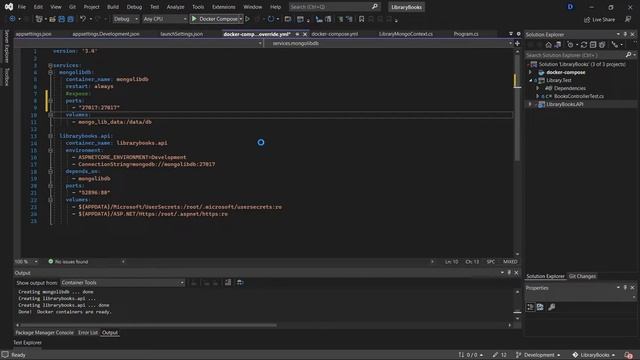Open the Docker Compose start dropdown arrow
Viewport: 640px width, 360px height.
point(241,19)
